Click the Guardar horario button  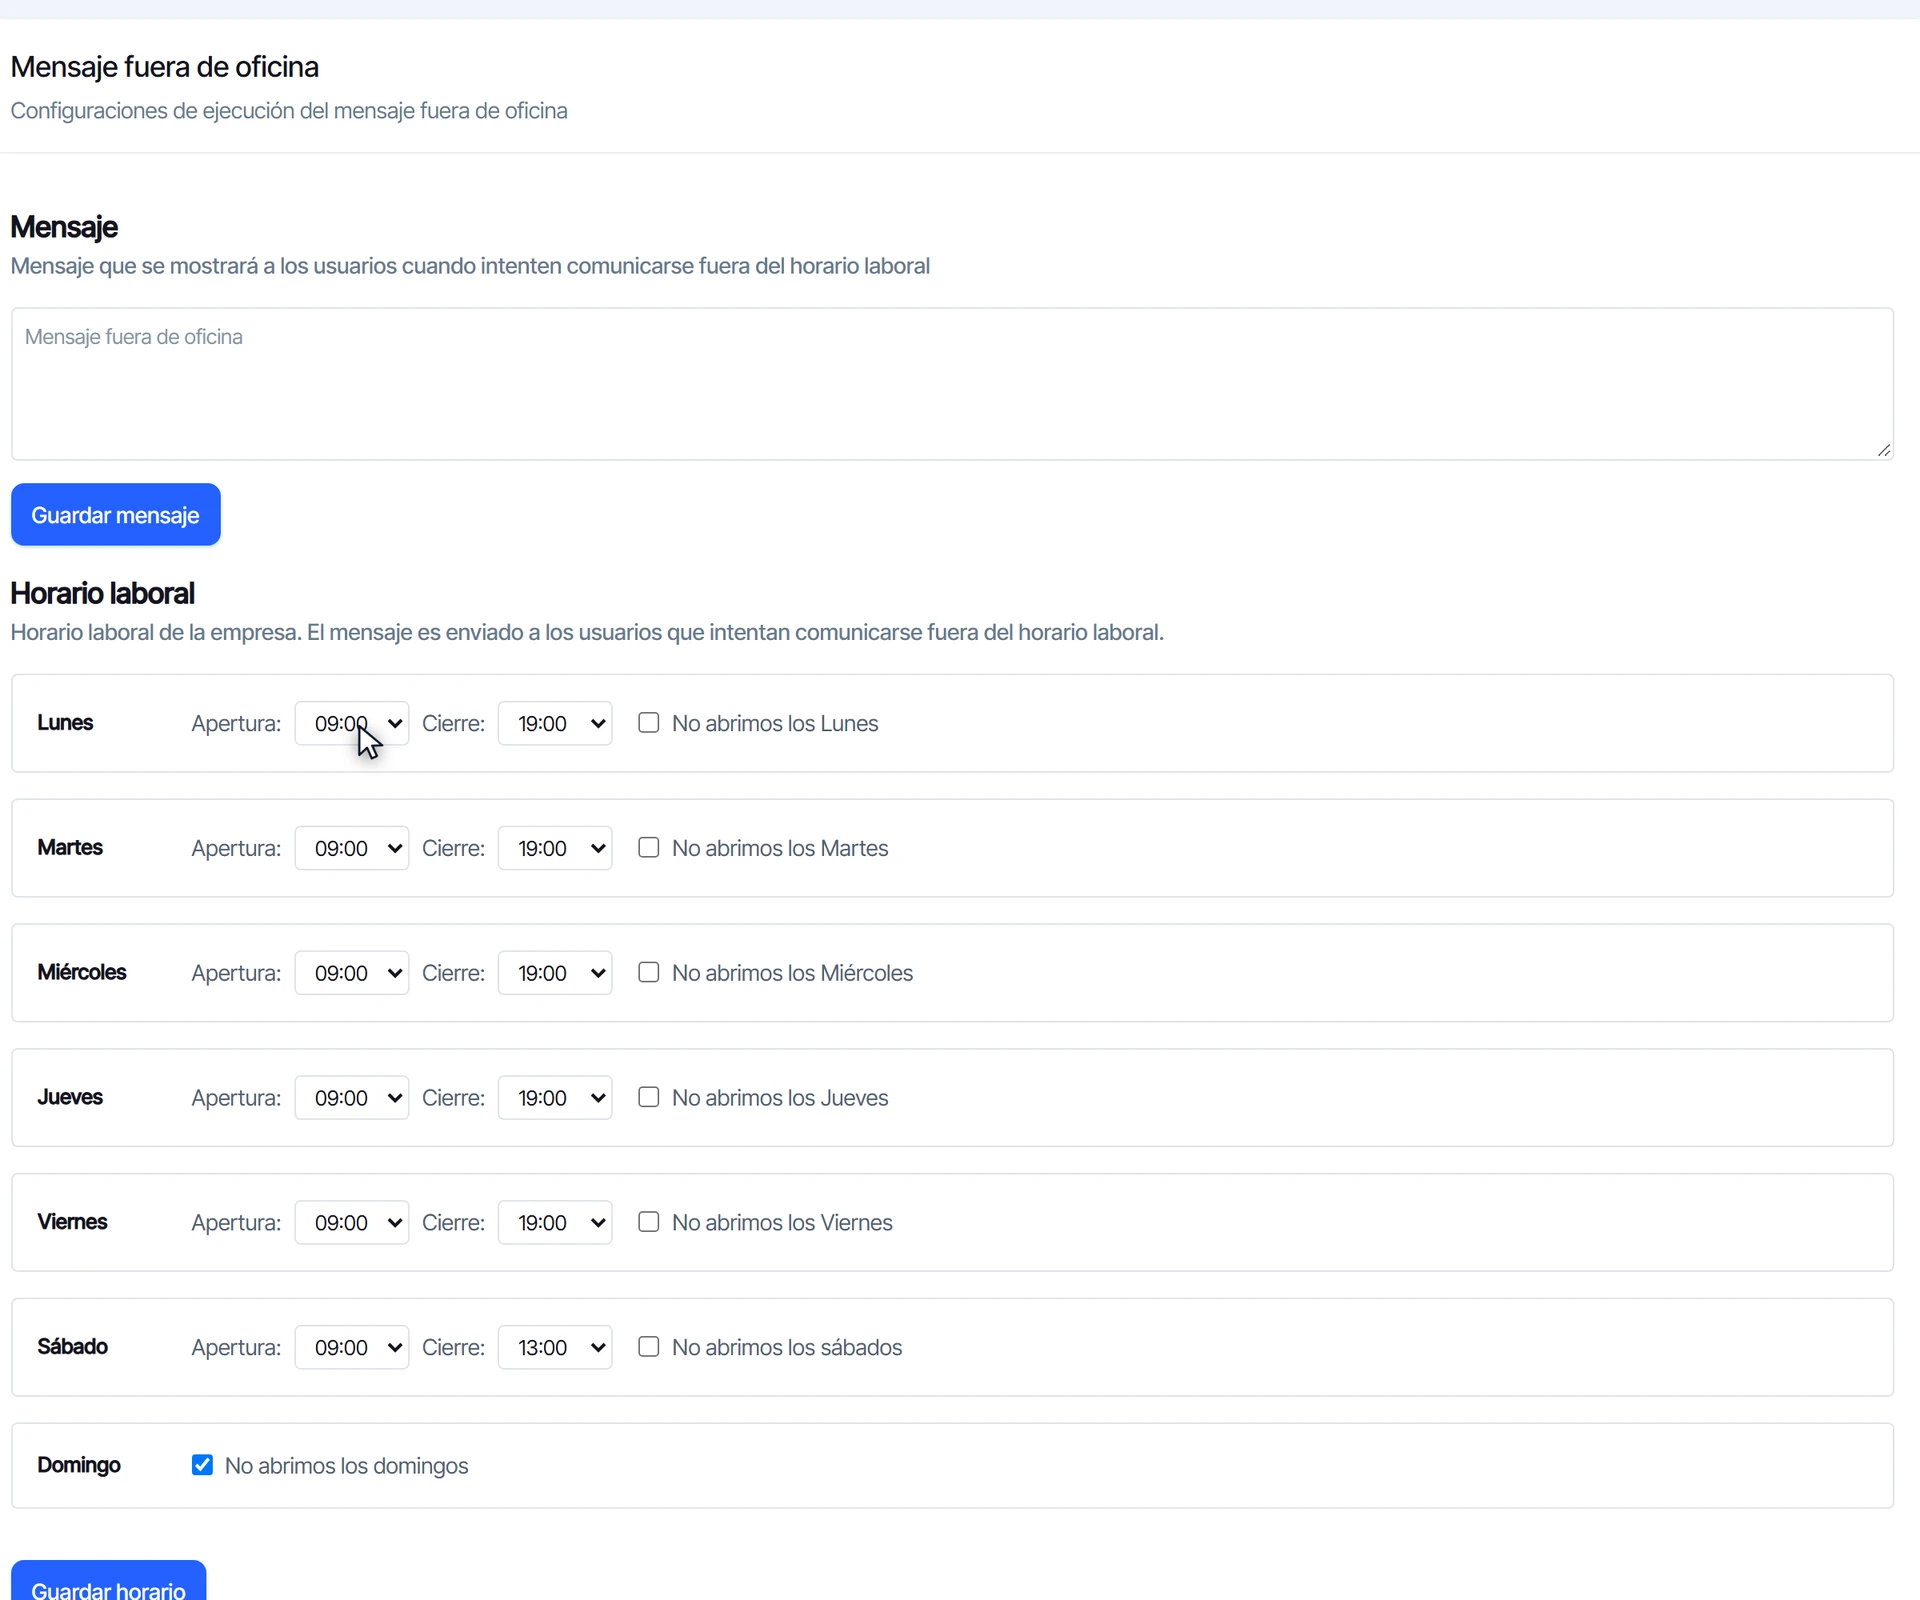click(x=109, y=1582)
